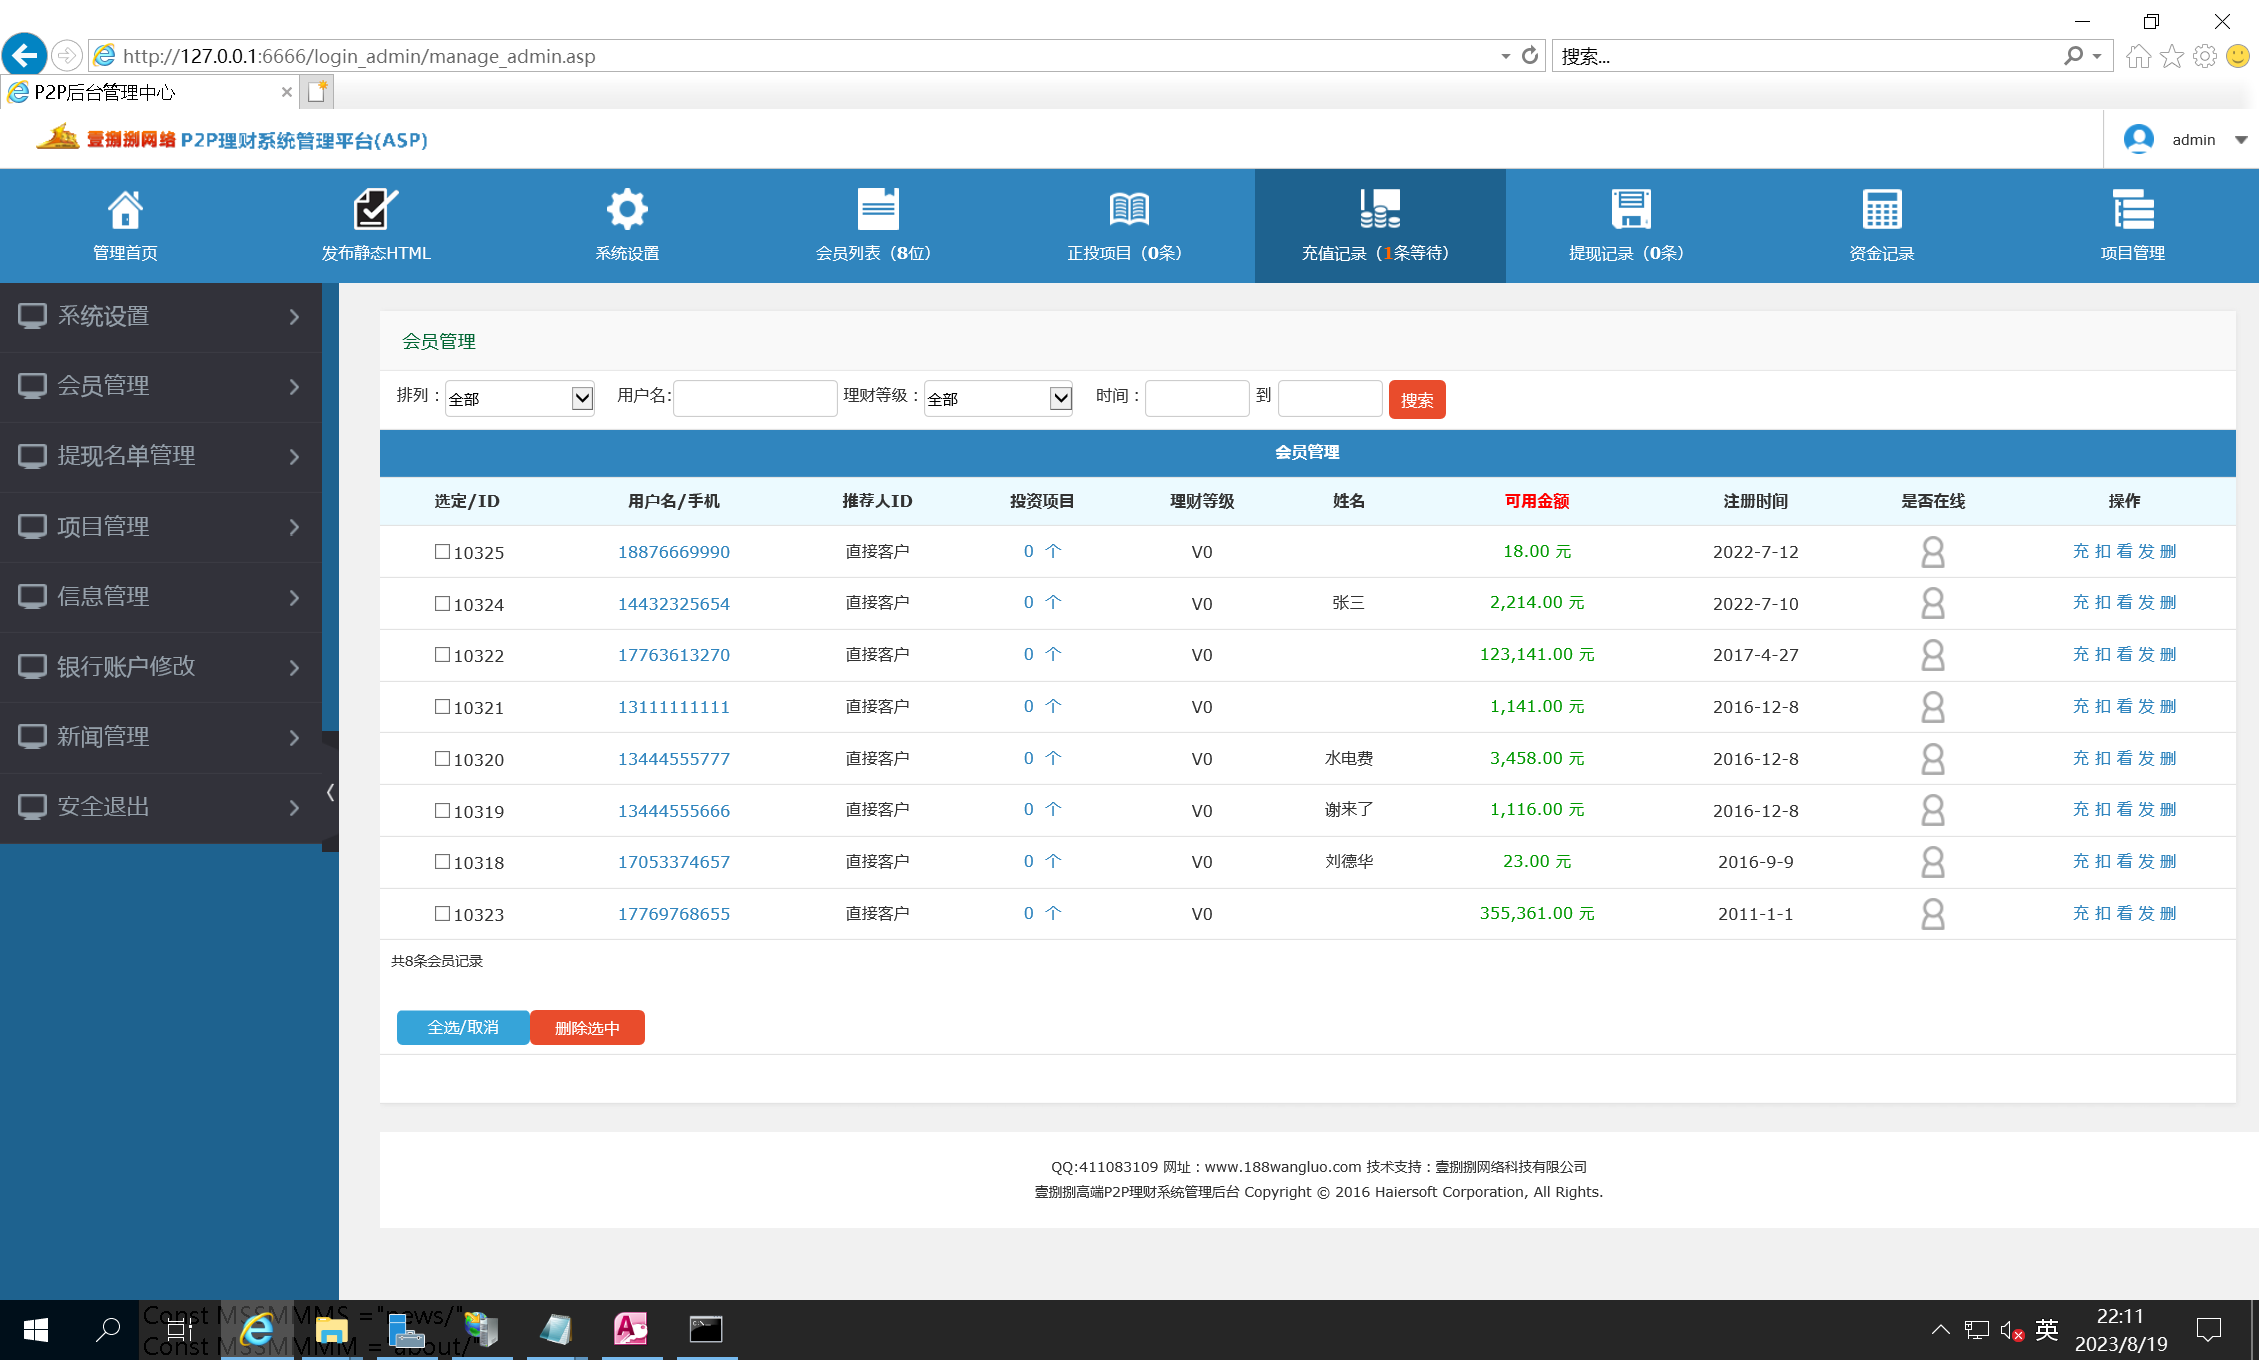Select checkbox for member 10318
This screenshot has width=2259, height=1360.
point(442,861)
